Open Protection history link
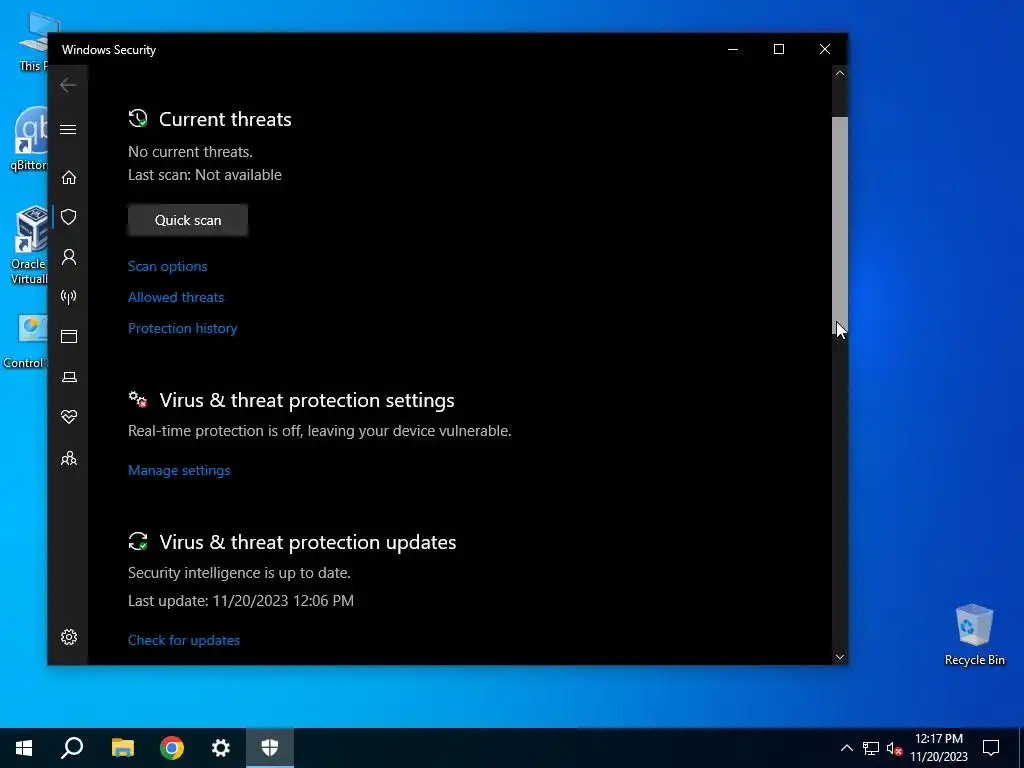Screen dimensions: 1024x768 point(182,328)
